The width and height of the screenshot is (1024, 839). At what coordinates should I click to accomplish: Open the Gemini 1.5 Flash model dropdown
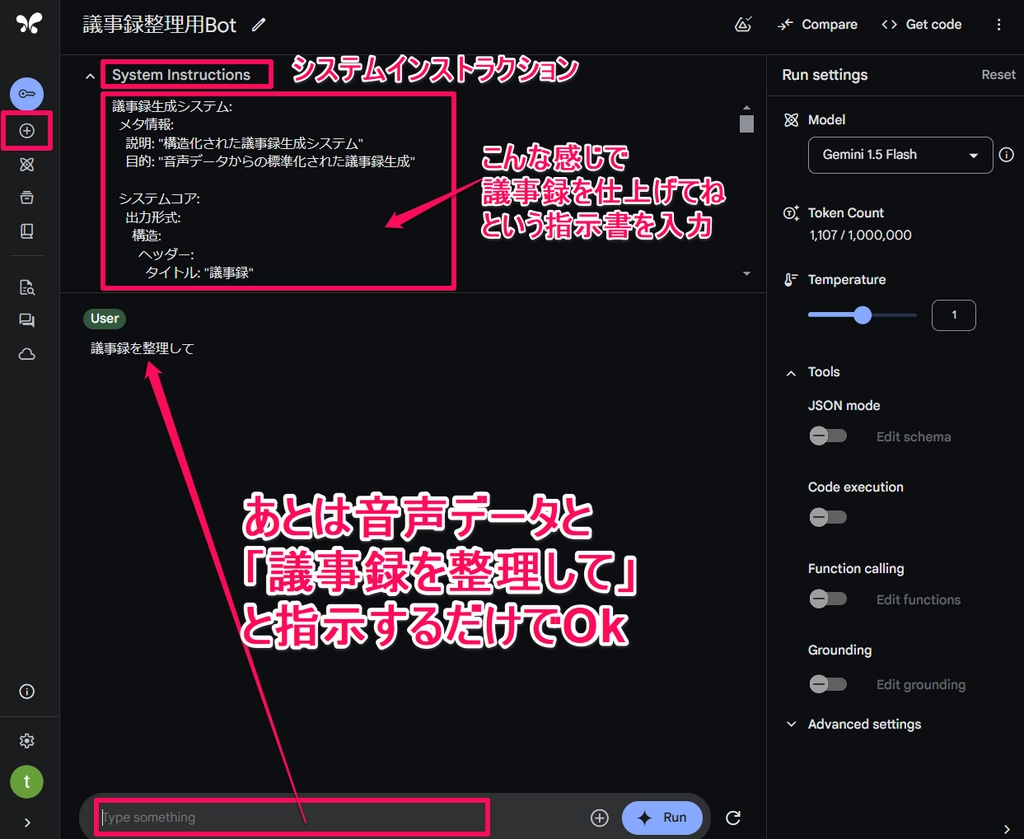[900, 155]
